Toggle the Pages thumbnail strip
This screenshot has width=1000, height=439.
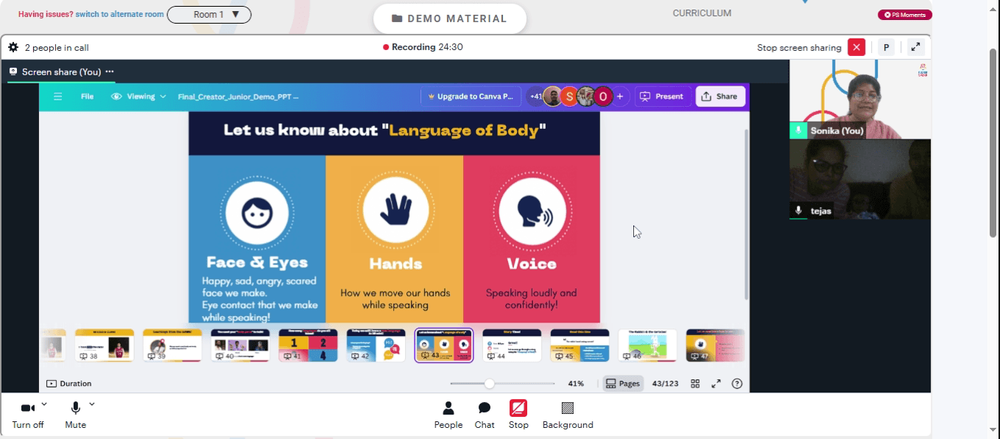(x=622, y=383)
